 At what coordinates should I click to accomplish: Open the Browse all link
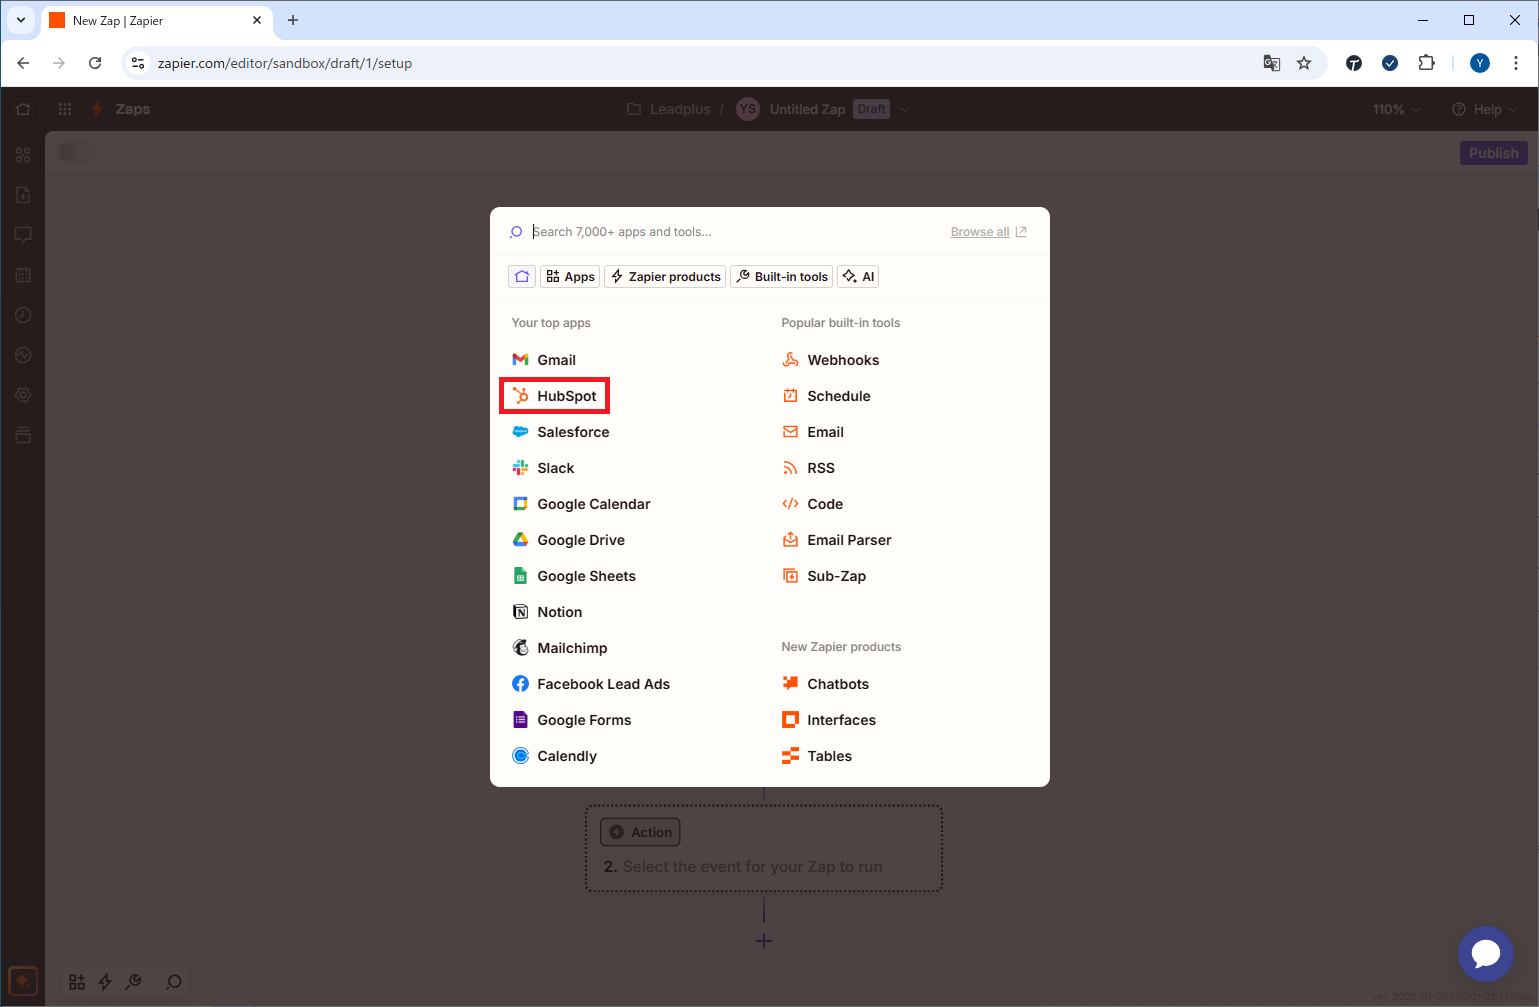tap(988, 232)
